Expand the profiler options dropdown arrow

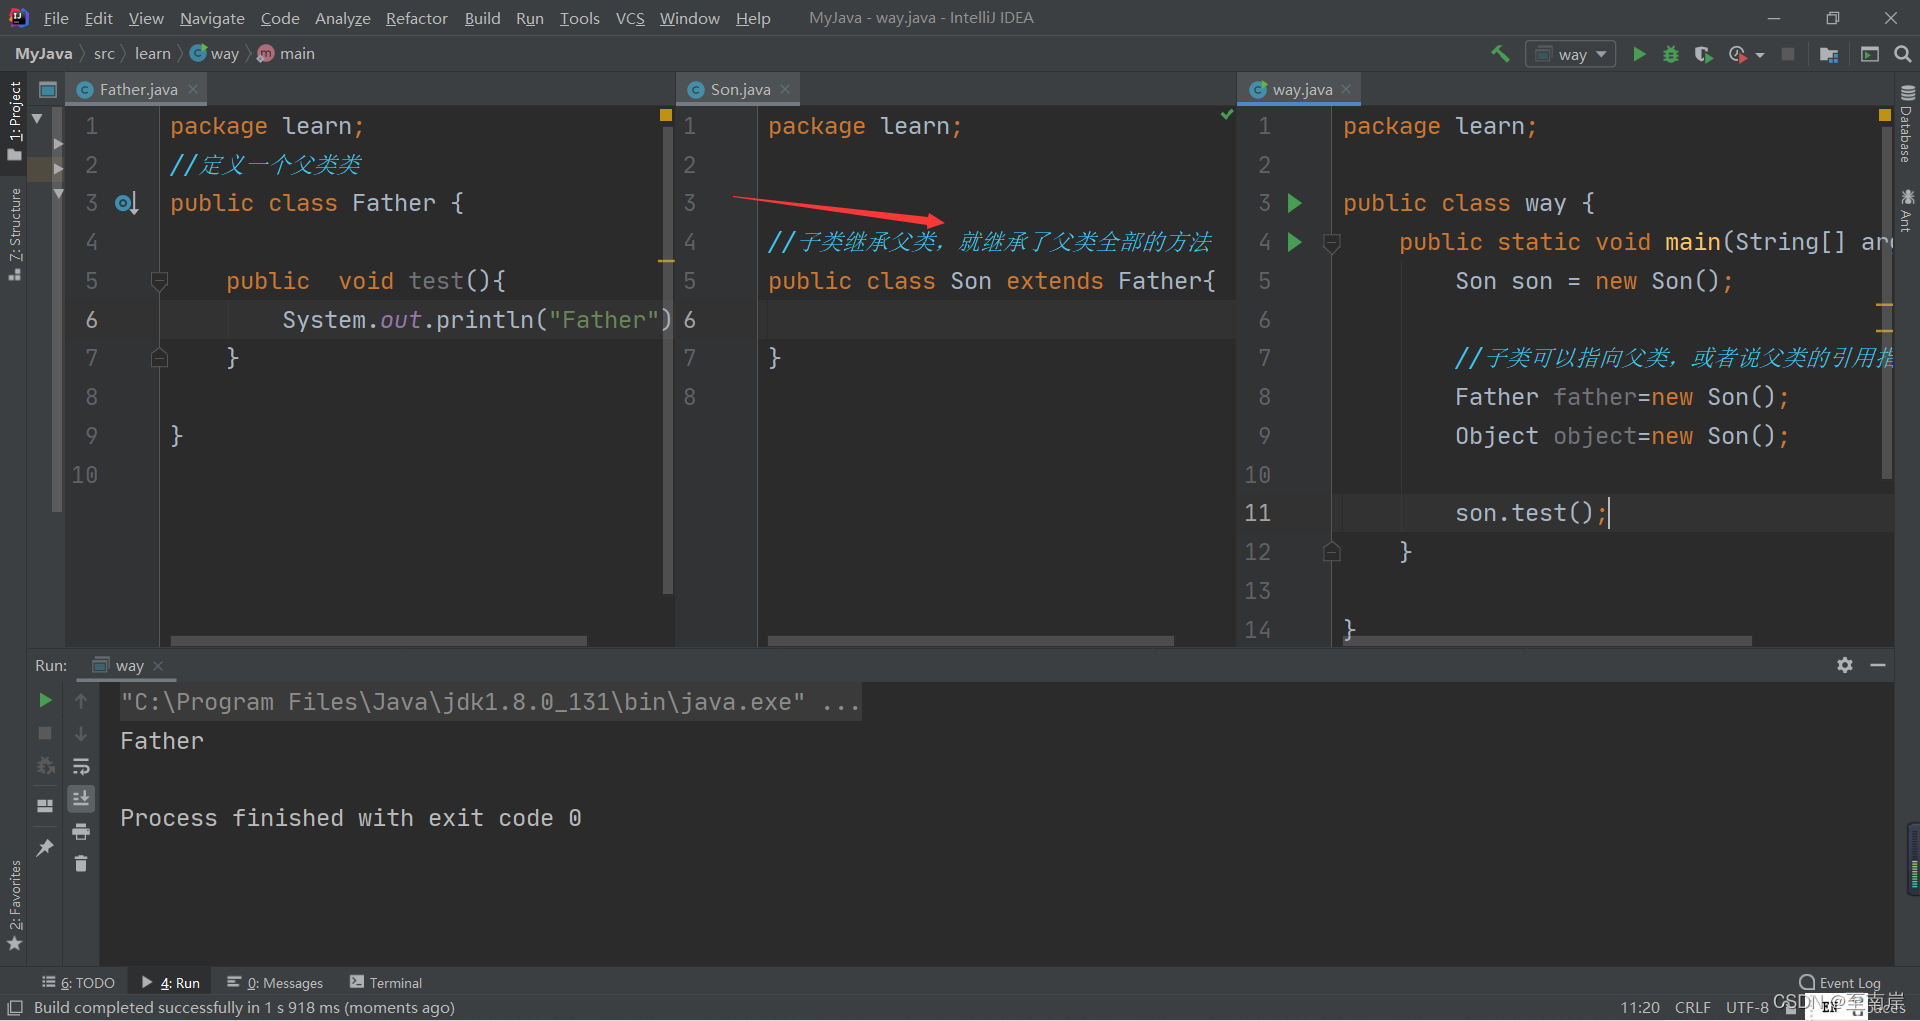(x=1760, y=55)
